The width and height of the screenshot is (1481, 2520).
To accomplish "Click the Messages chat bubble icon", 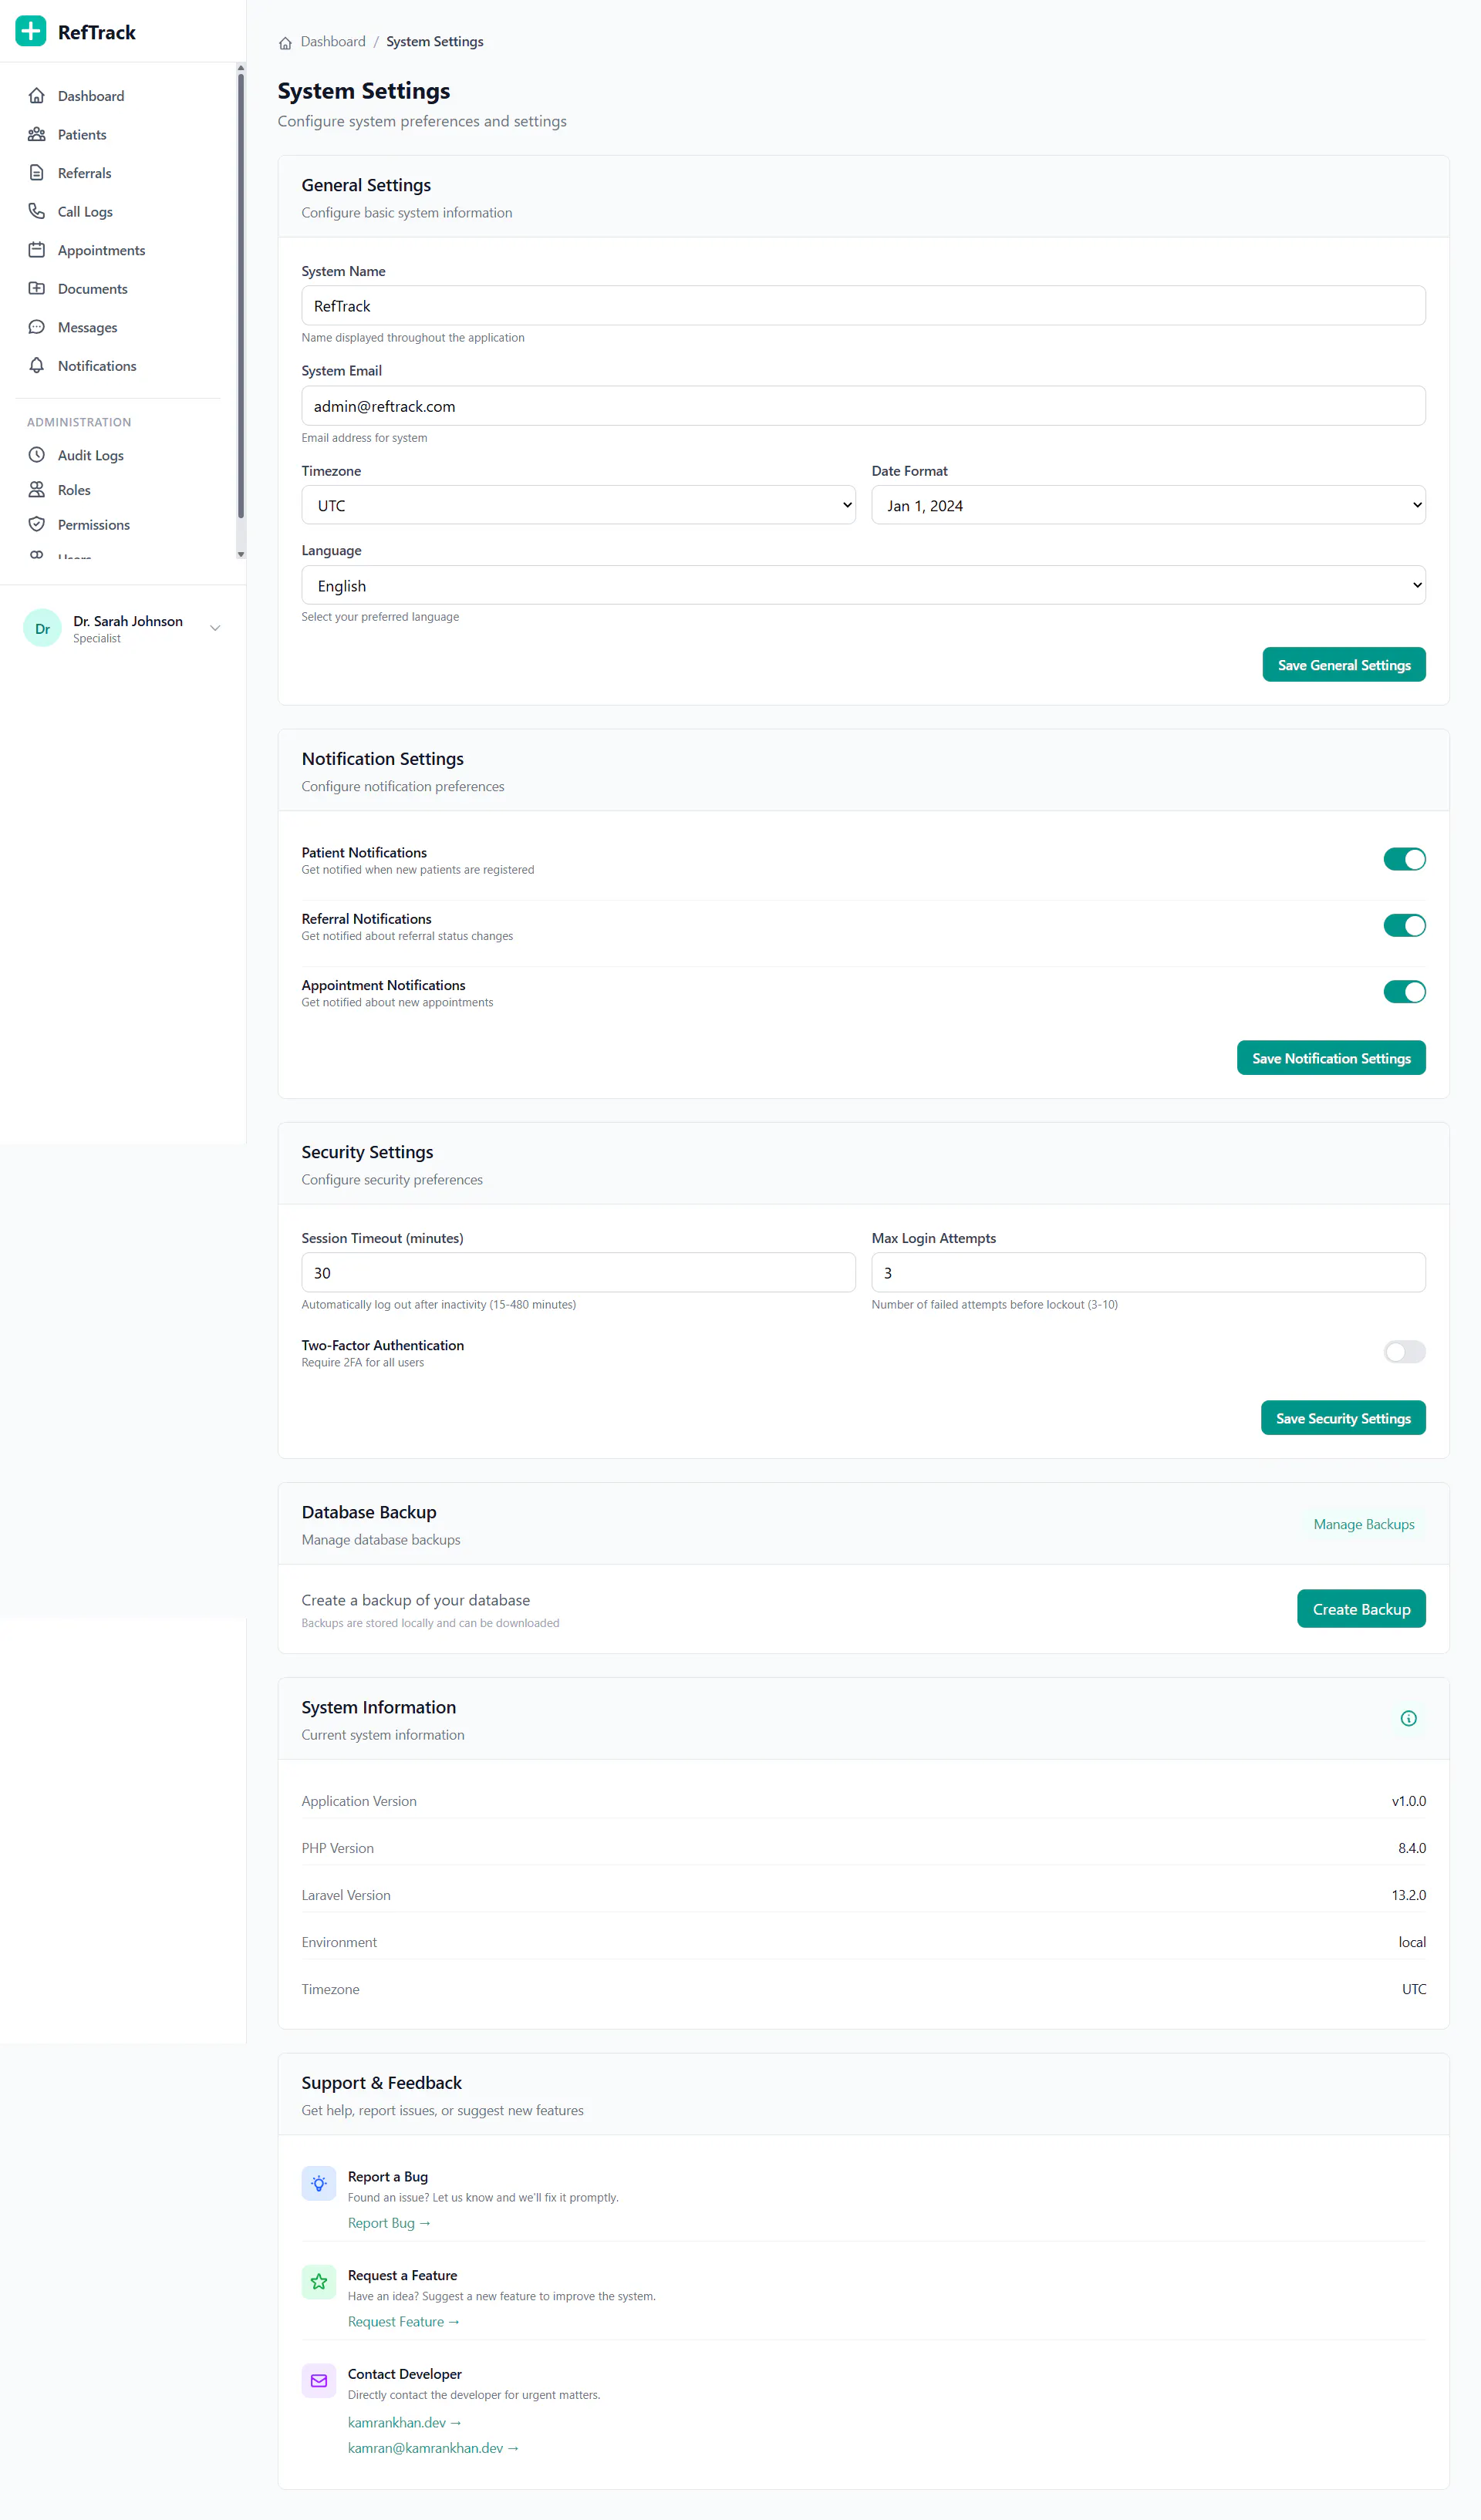I will pos(37,327).
